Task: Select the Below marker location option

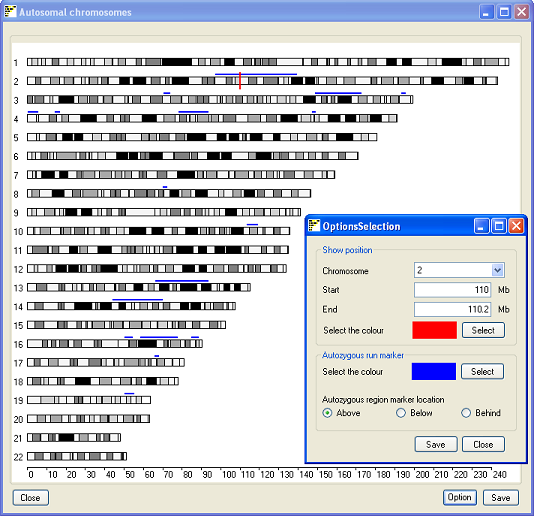Action: tap(401, 413)
